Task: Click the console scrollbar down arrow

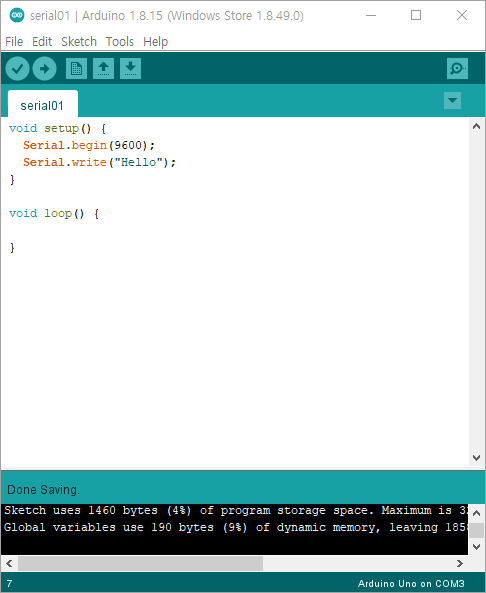Action: (477, 547)
